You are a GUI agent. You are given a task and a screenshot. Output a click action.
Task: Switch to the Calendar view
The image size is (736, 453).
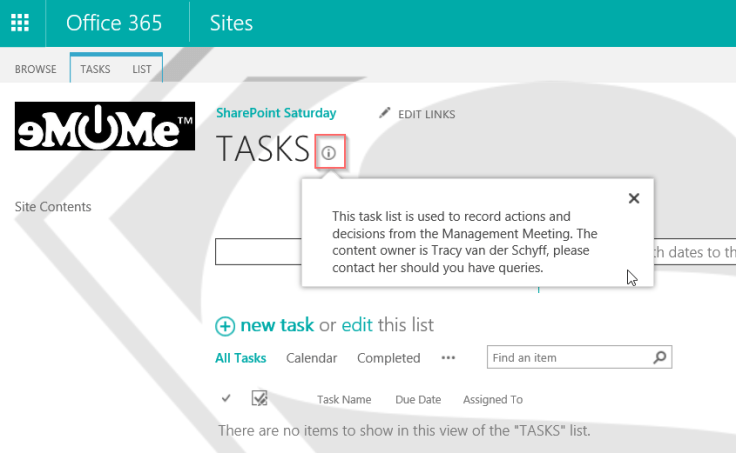[311, 358]
